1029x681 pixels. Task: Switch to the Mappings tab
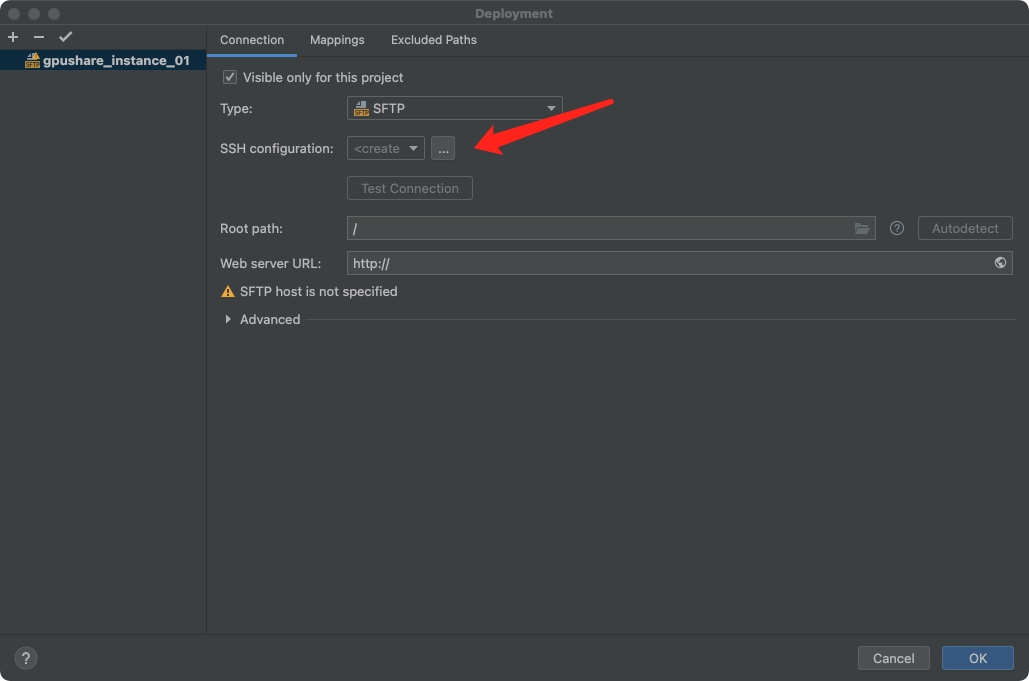tap(337, 40)
